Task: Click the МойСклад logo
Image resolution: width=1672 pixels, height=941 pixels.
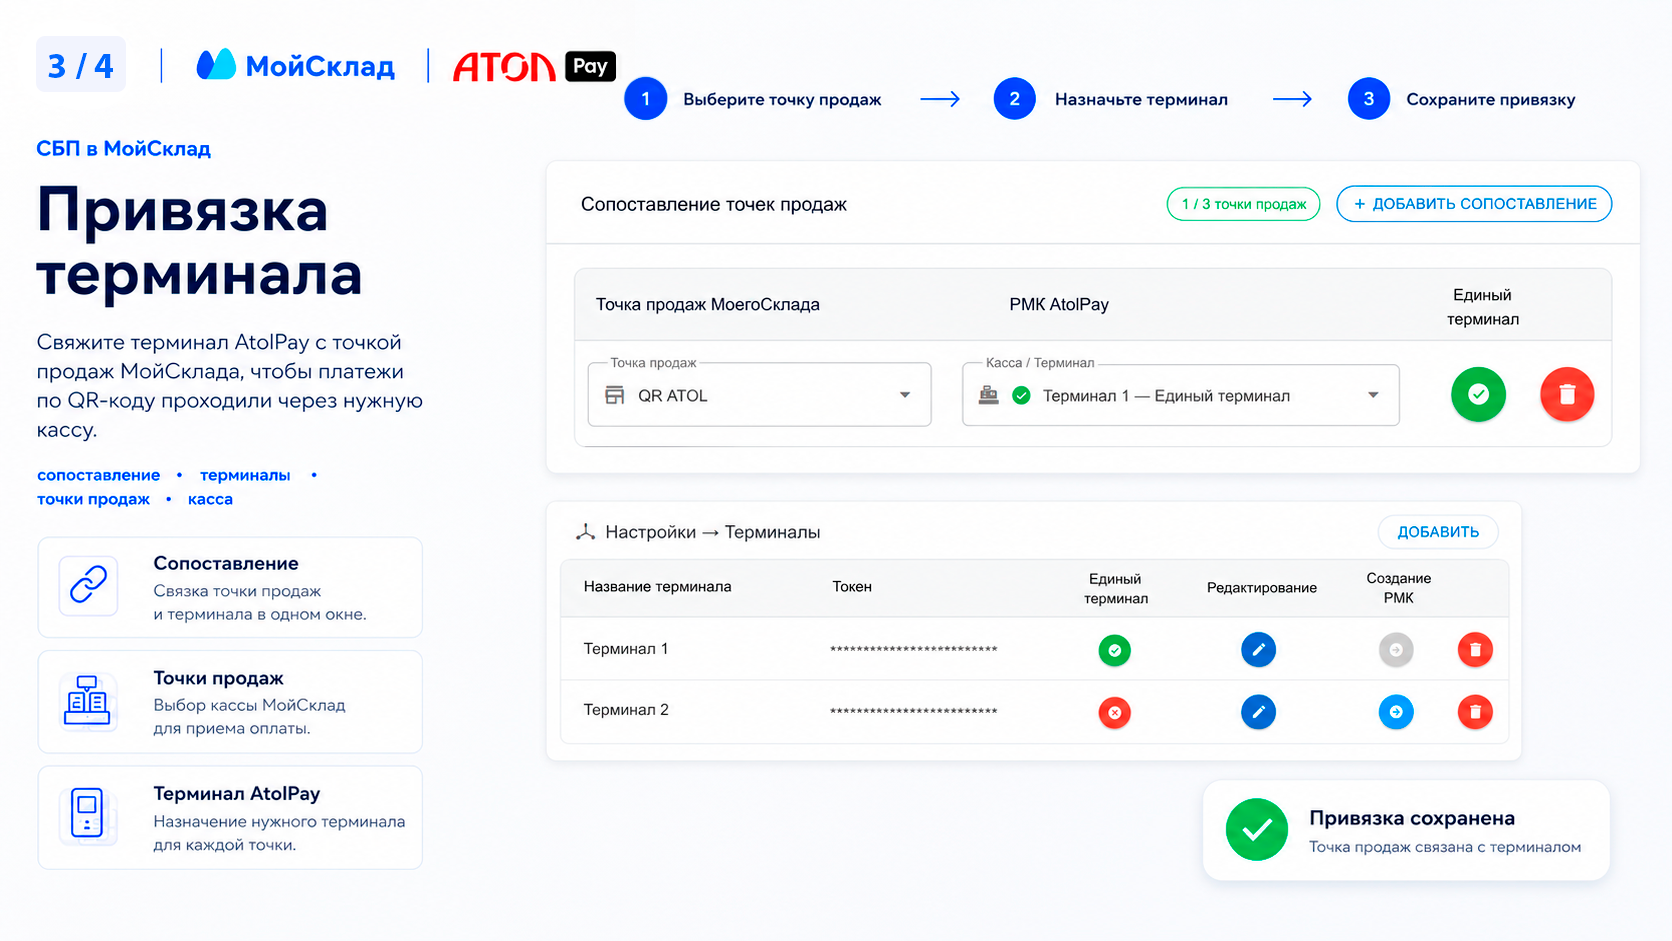Action: 295,65
